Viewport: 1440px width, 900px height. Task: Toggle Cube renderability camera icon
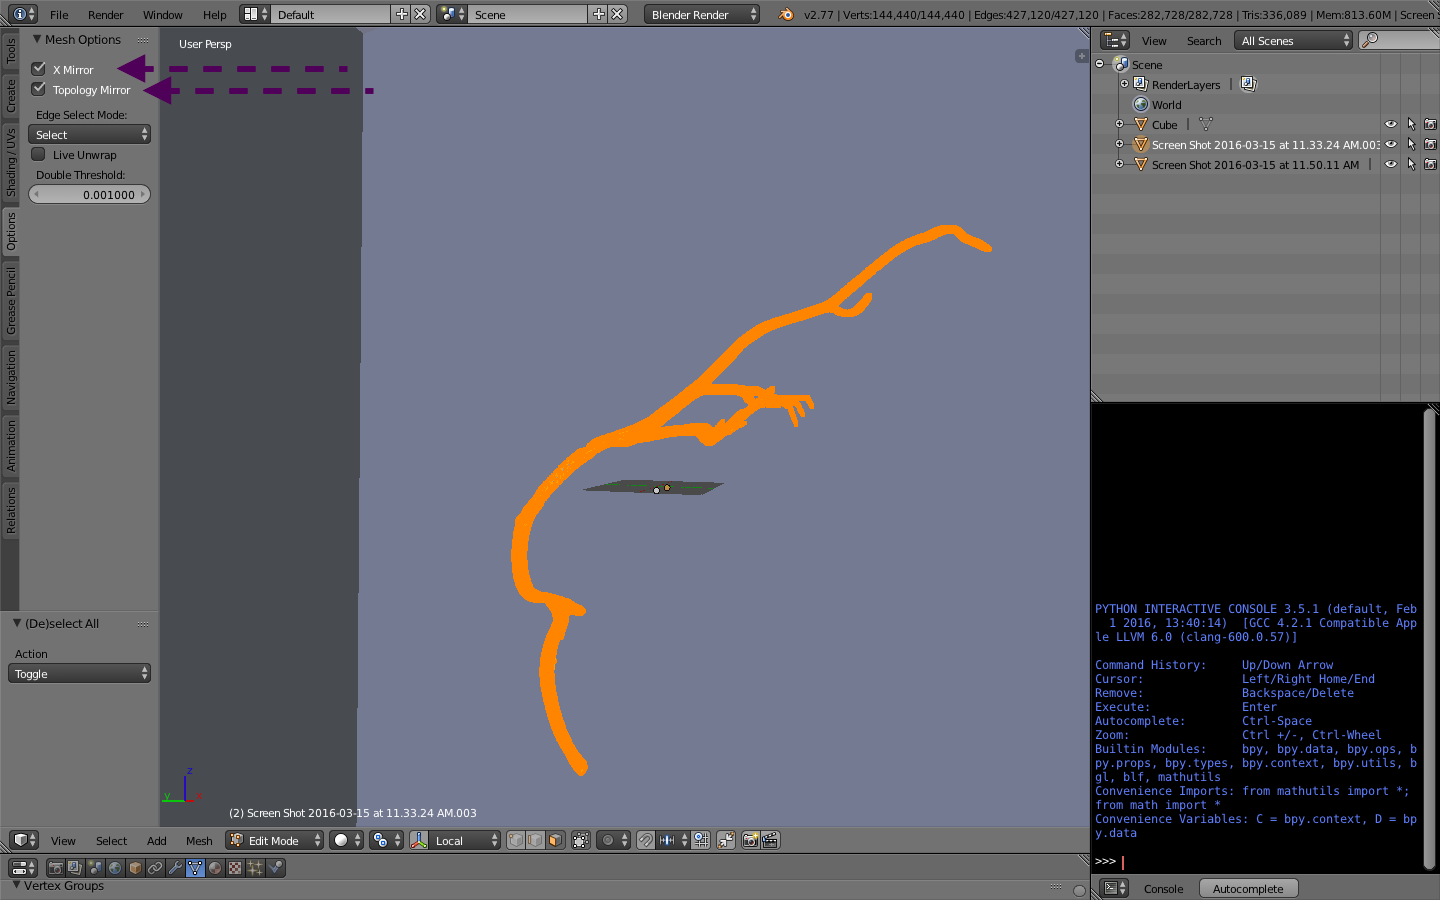pyautogui.click(x=1430, y=124)
